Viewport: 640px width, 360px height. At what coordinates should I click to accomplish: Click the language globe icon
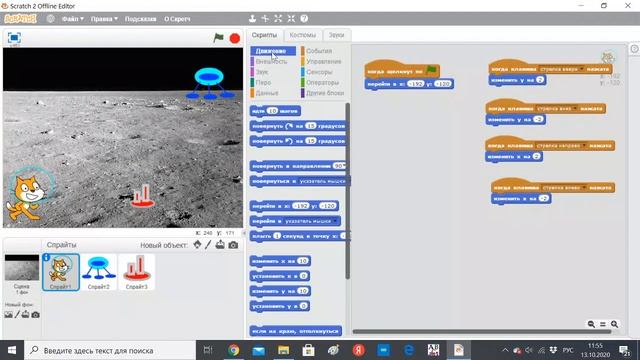[x=51, y=19]
